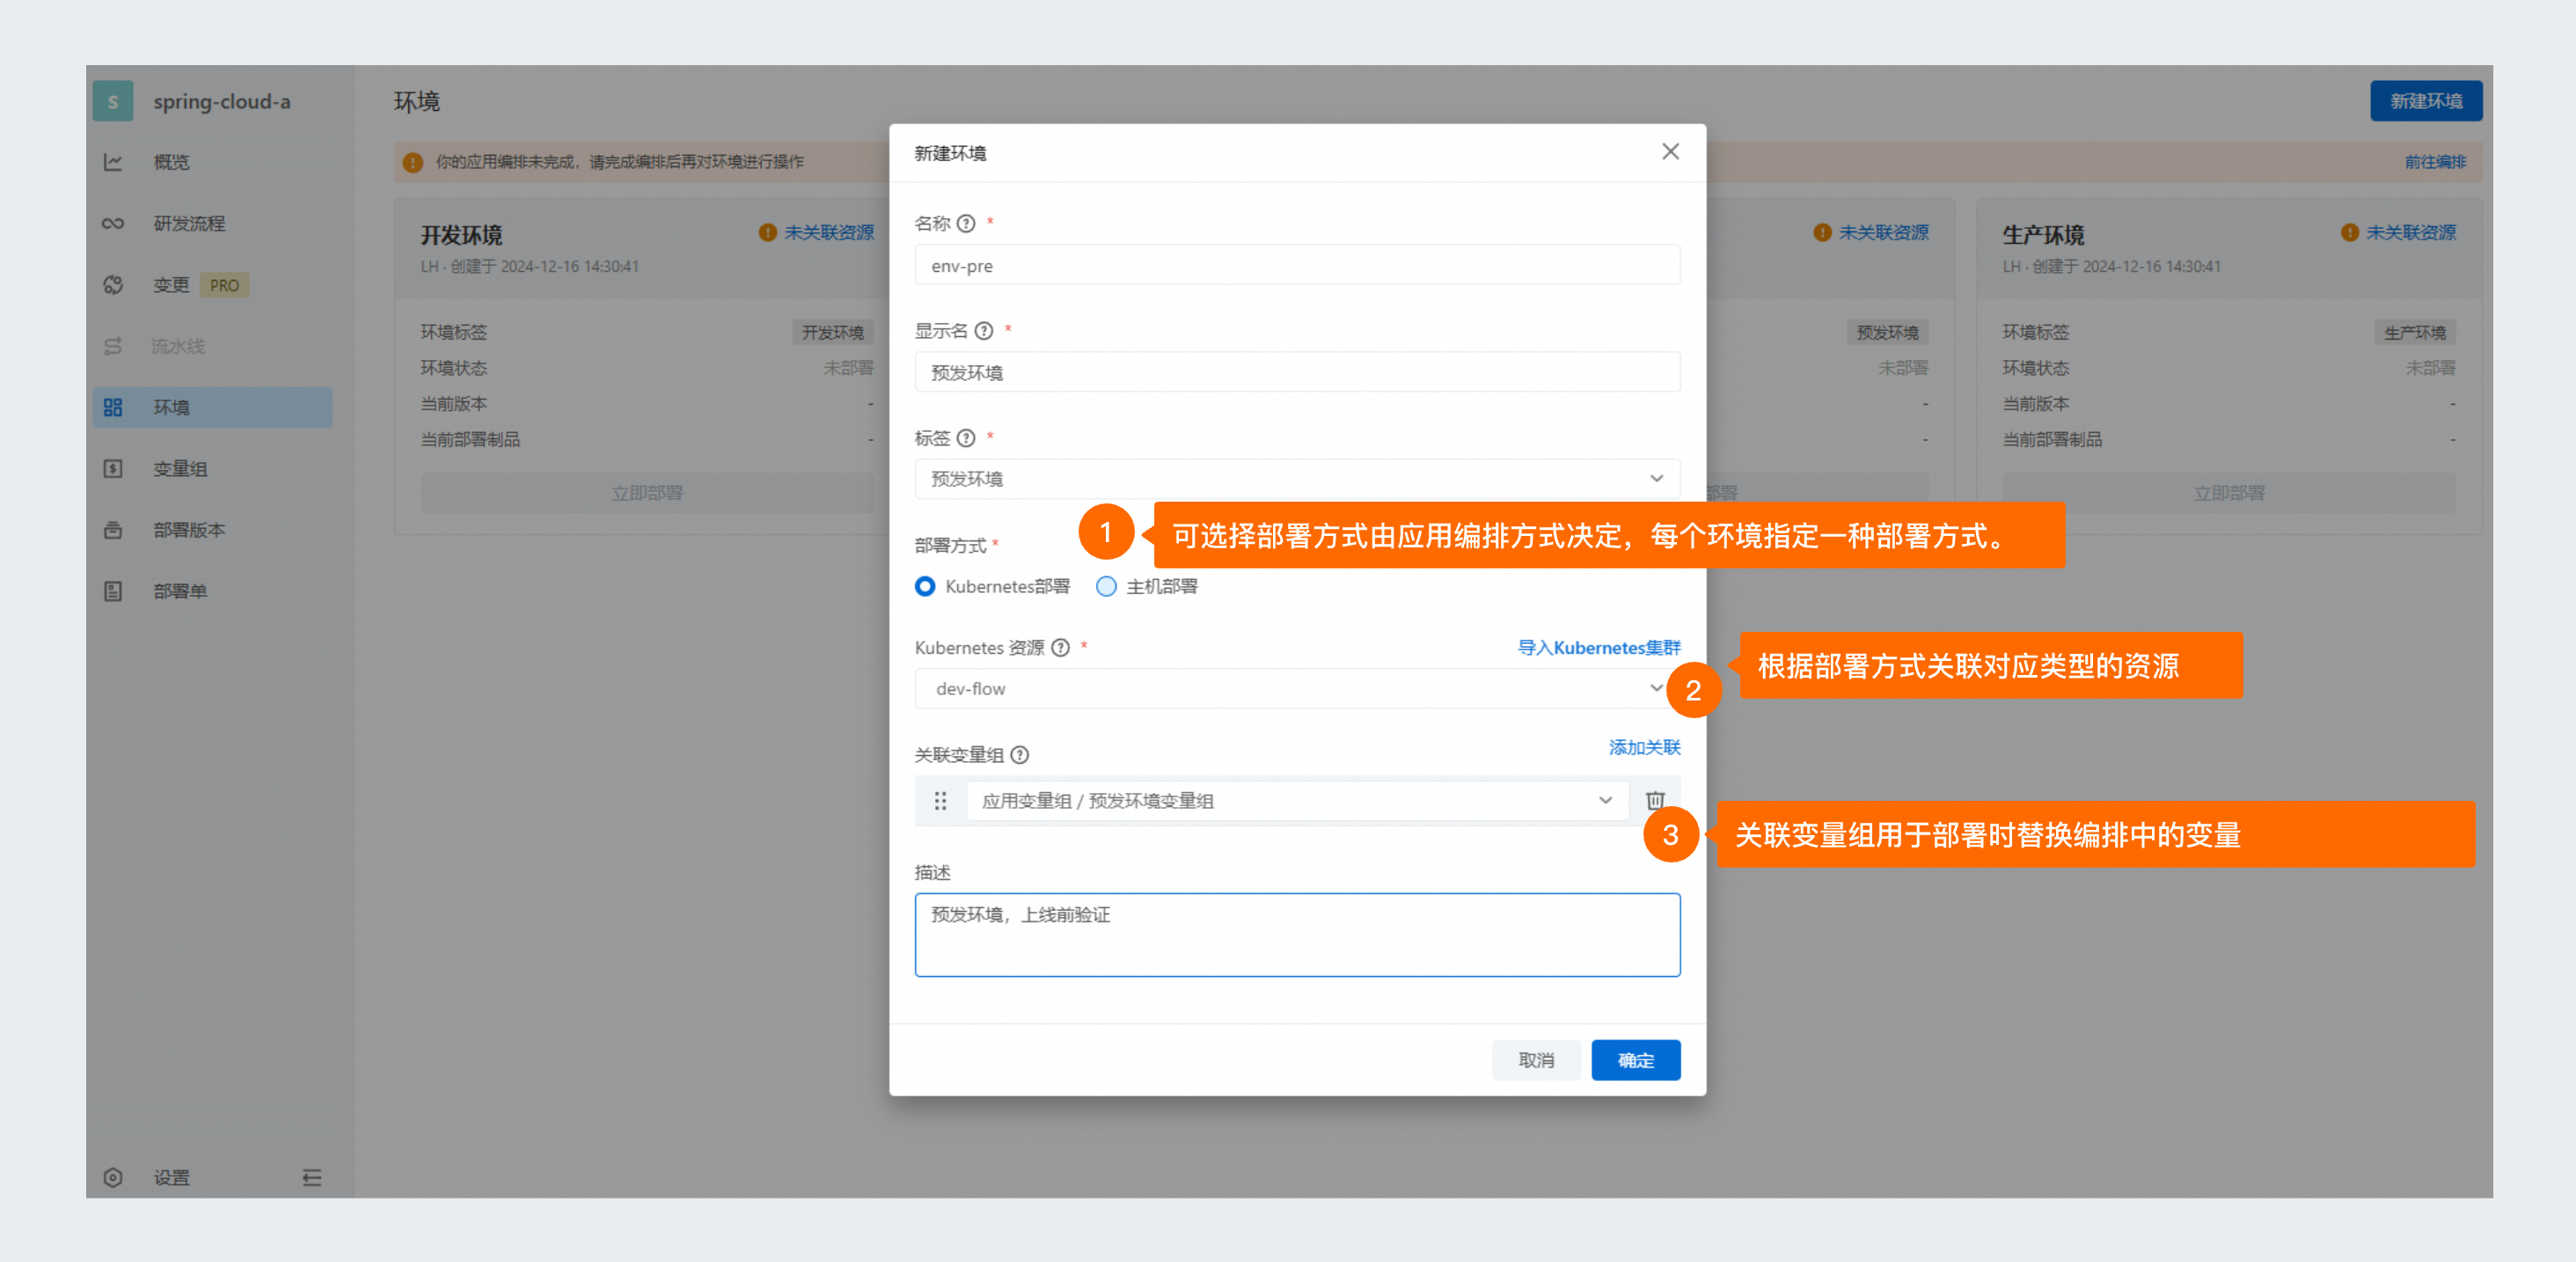Delete the associated variable group via trash icon

pyautogui.click(x=1655, y=800)
